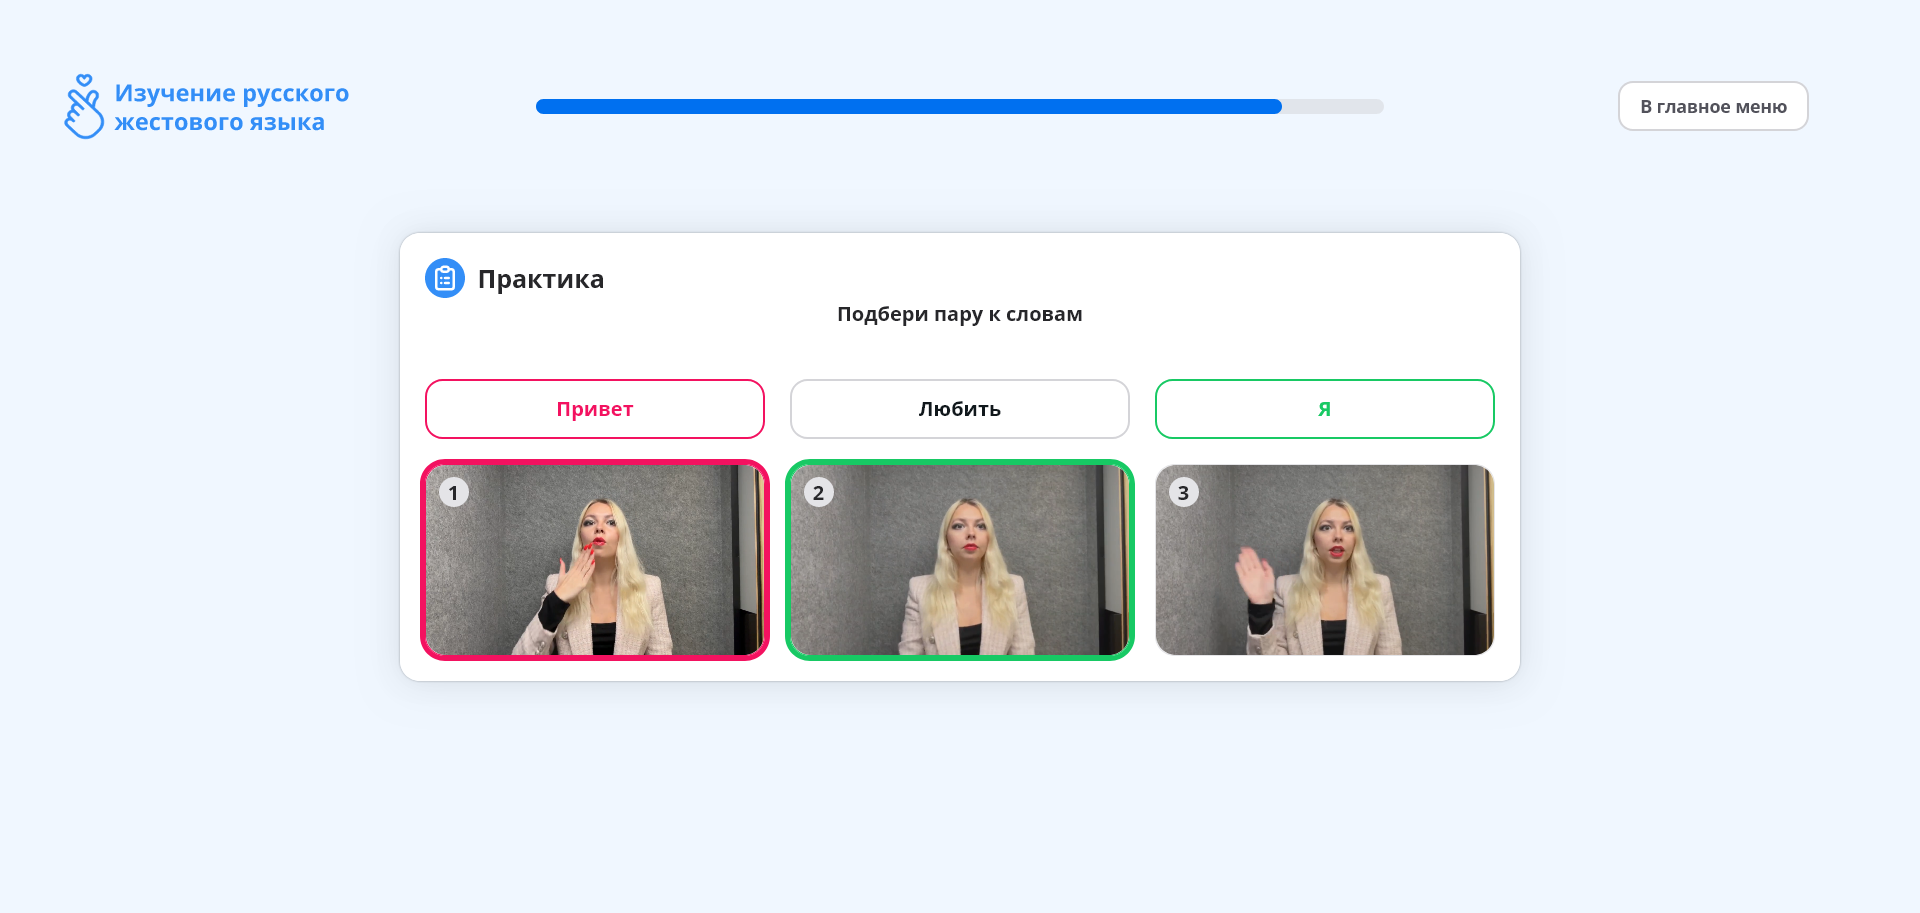Select the word button Любить
The image size is (1920, 913).
(960, 409)
